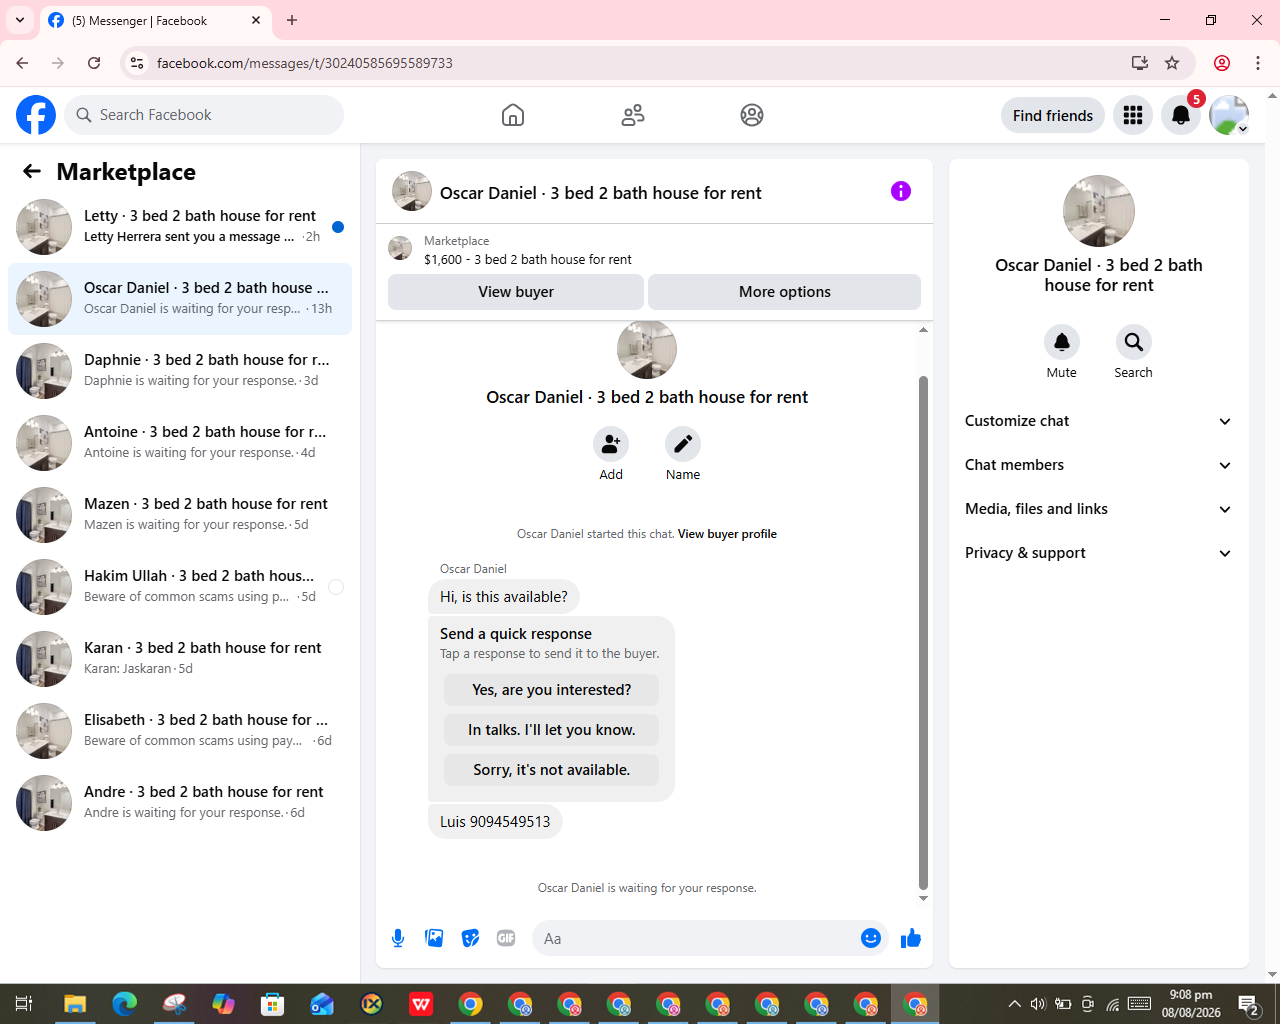The height and width of the screenshot is (1024, 1280).
Task: Open File Explorer from the taskbar
Action: [x=75, y=1004]
